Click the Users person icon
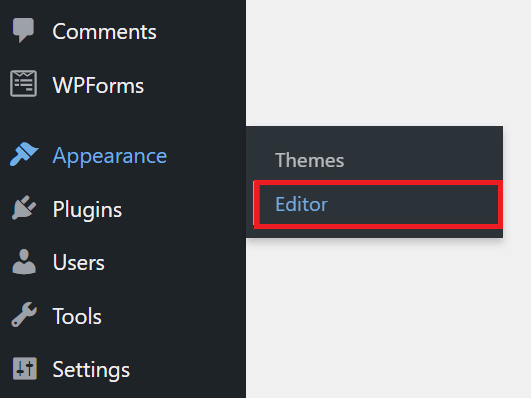This screenshot has height=398, width=531. (24, 261)
